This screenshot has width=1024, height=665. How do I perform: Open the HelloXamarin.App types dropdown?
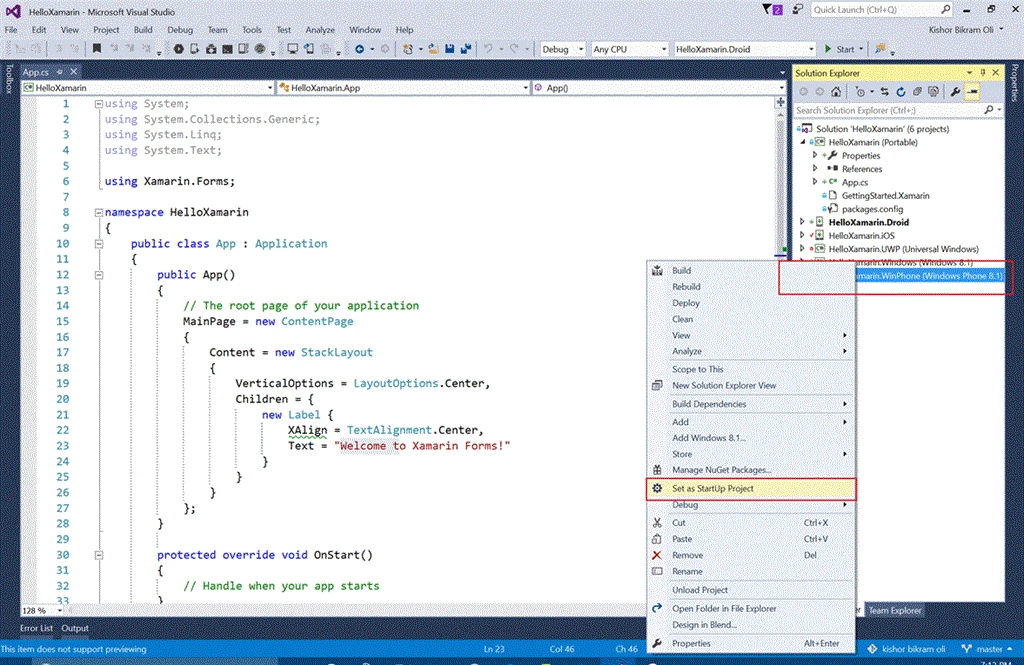pyautogui.click(x=403, y=88)
